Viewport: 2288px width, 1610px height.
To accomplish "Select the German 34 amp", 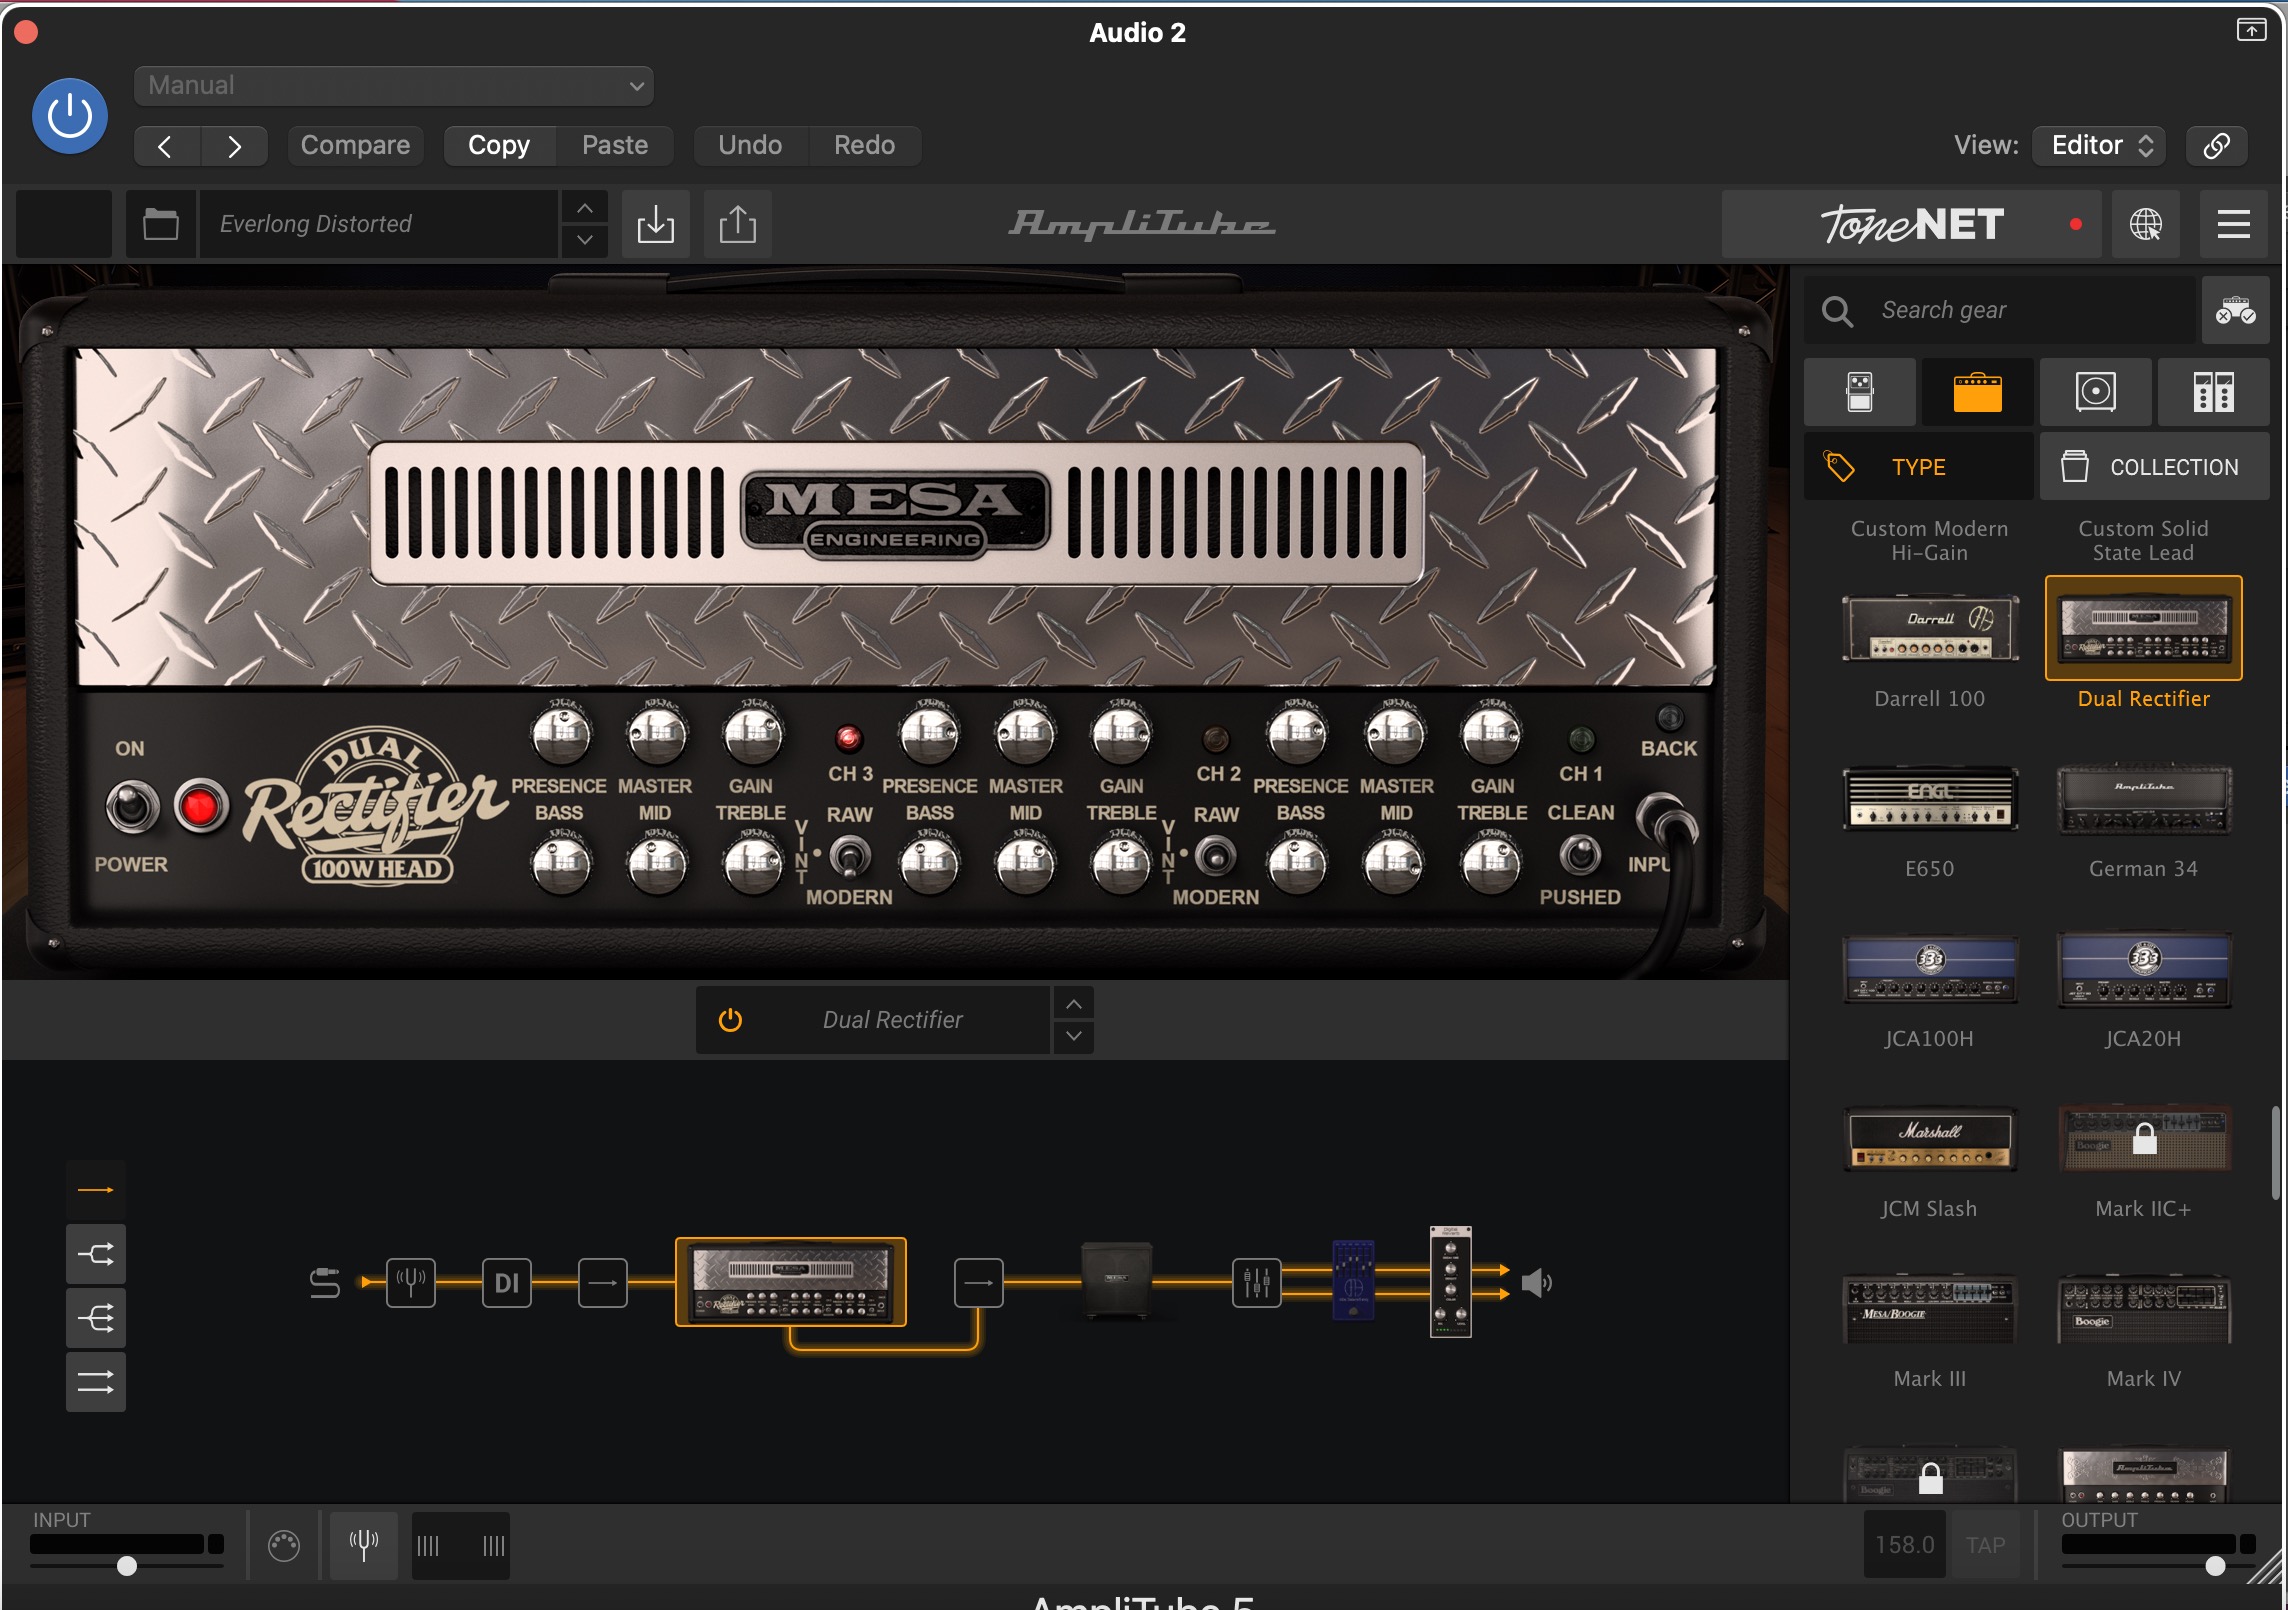I will tap(2143, 798).
